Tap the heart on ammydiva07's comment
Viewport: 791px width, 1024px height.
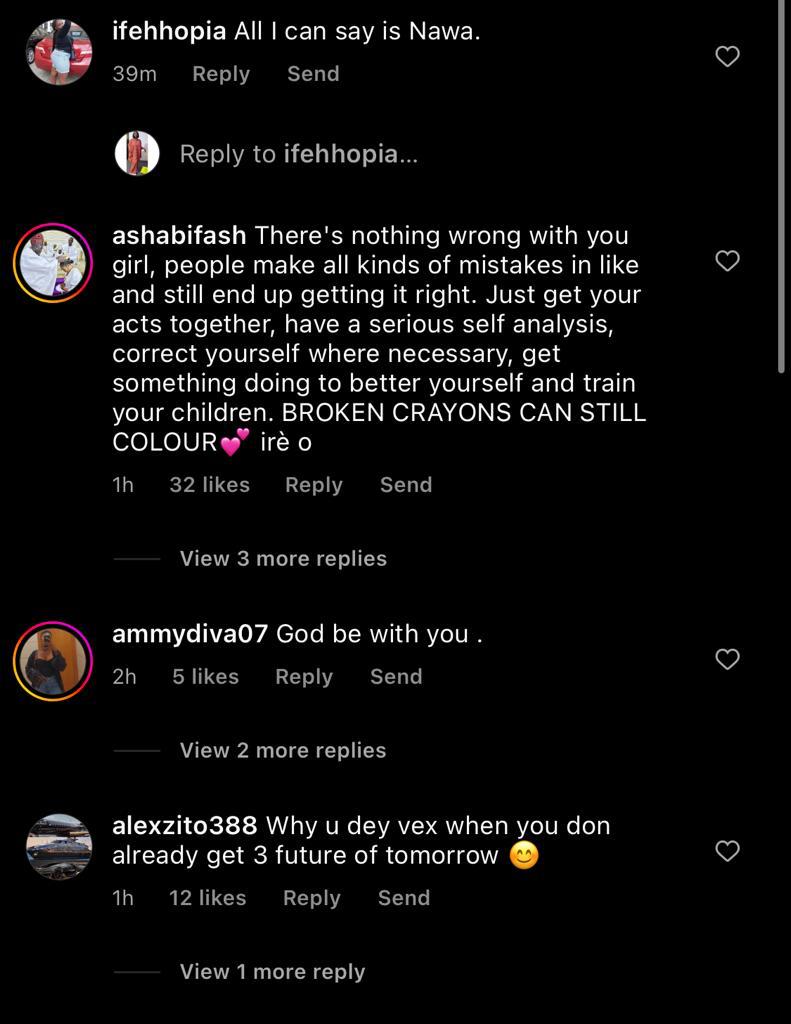tap(727, 659)
